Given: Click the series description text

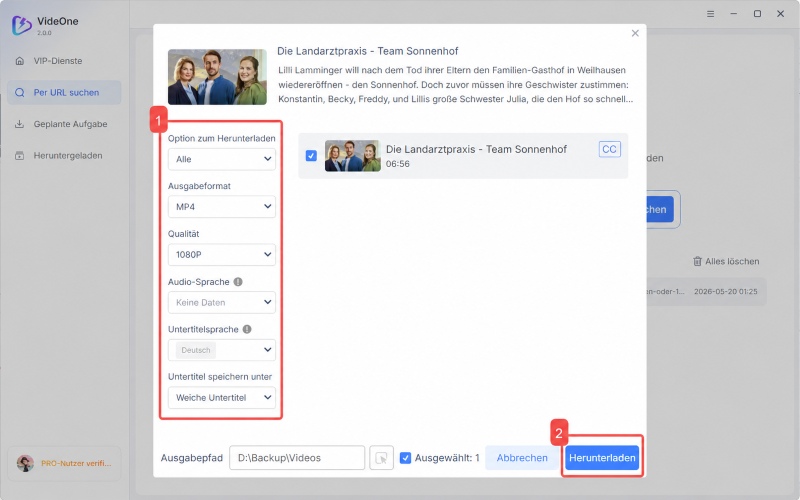Looking at the screenshot, I should [455, 84].
